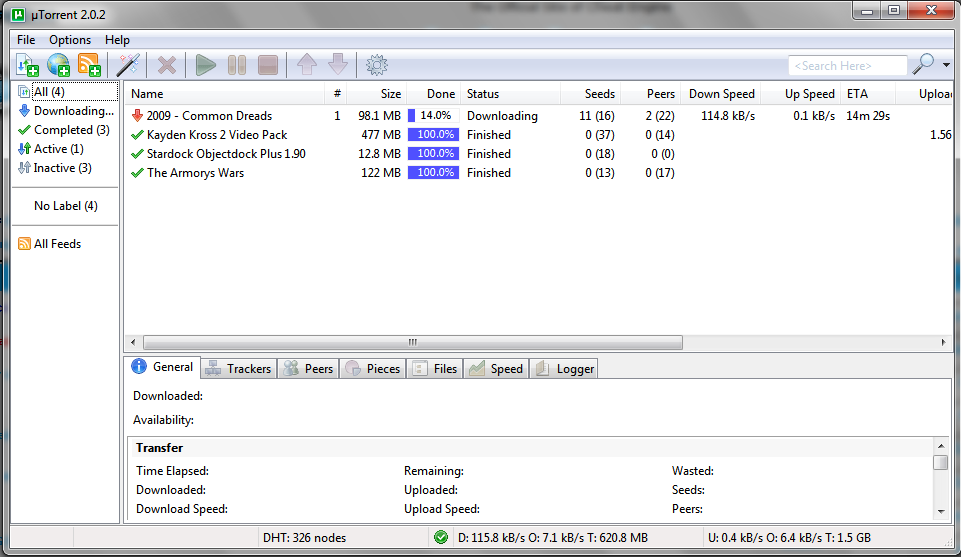Sort by the Down Speed column header

point(721,94)
